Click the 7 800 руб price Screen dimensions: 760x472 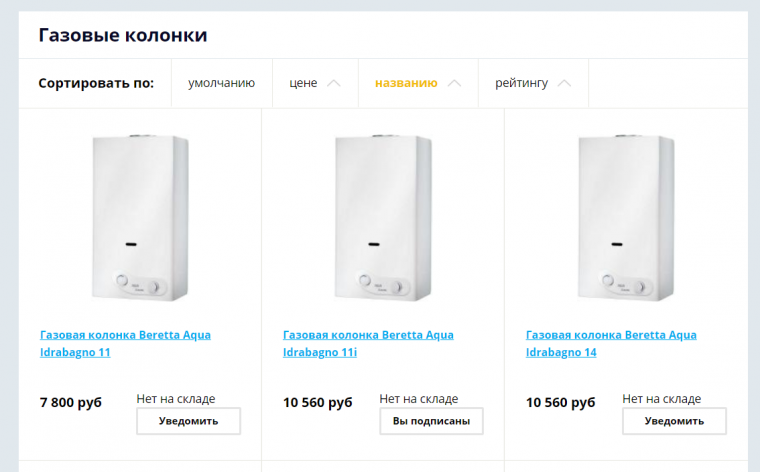71,403
